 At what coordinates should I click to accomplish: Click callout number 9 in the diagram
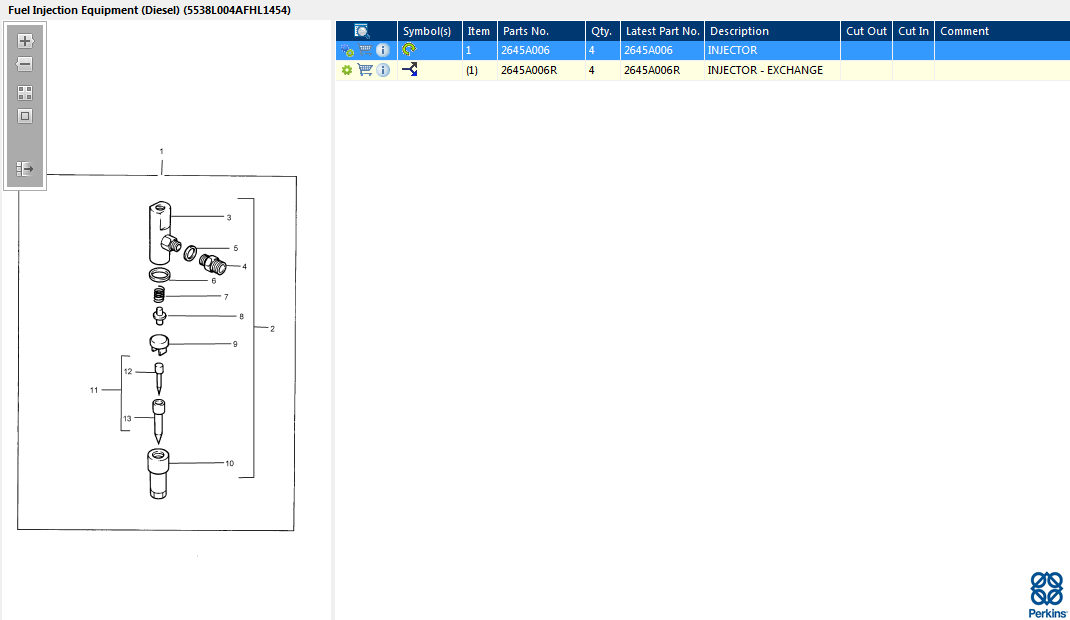pos(235,344)
